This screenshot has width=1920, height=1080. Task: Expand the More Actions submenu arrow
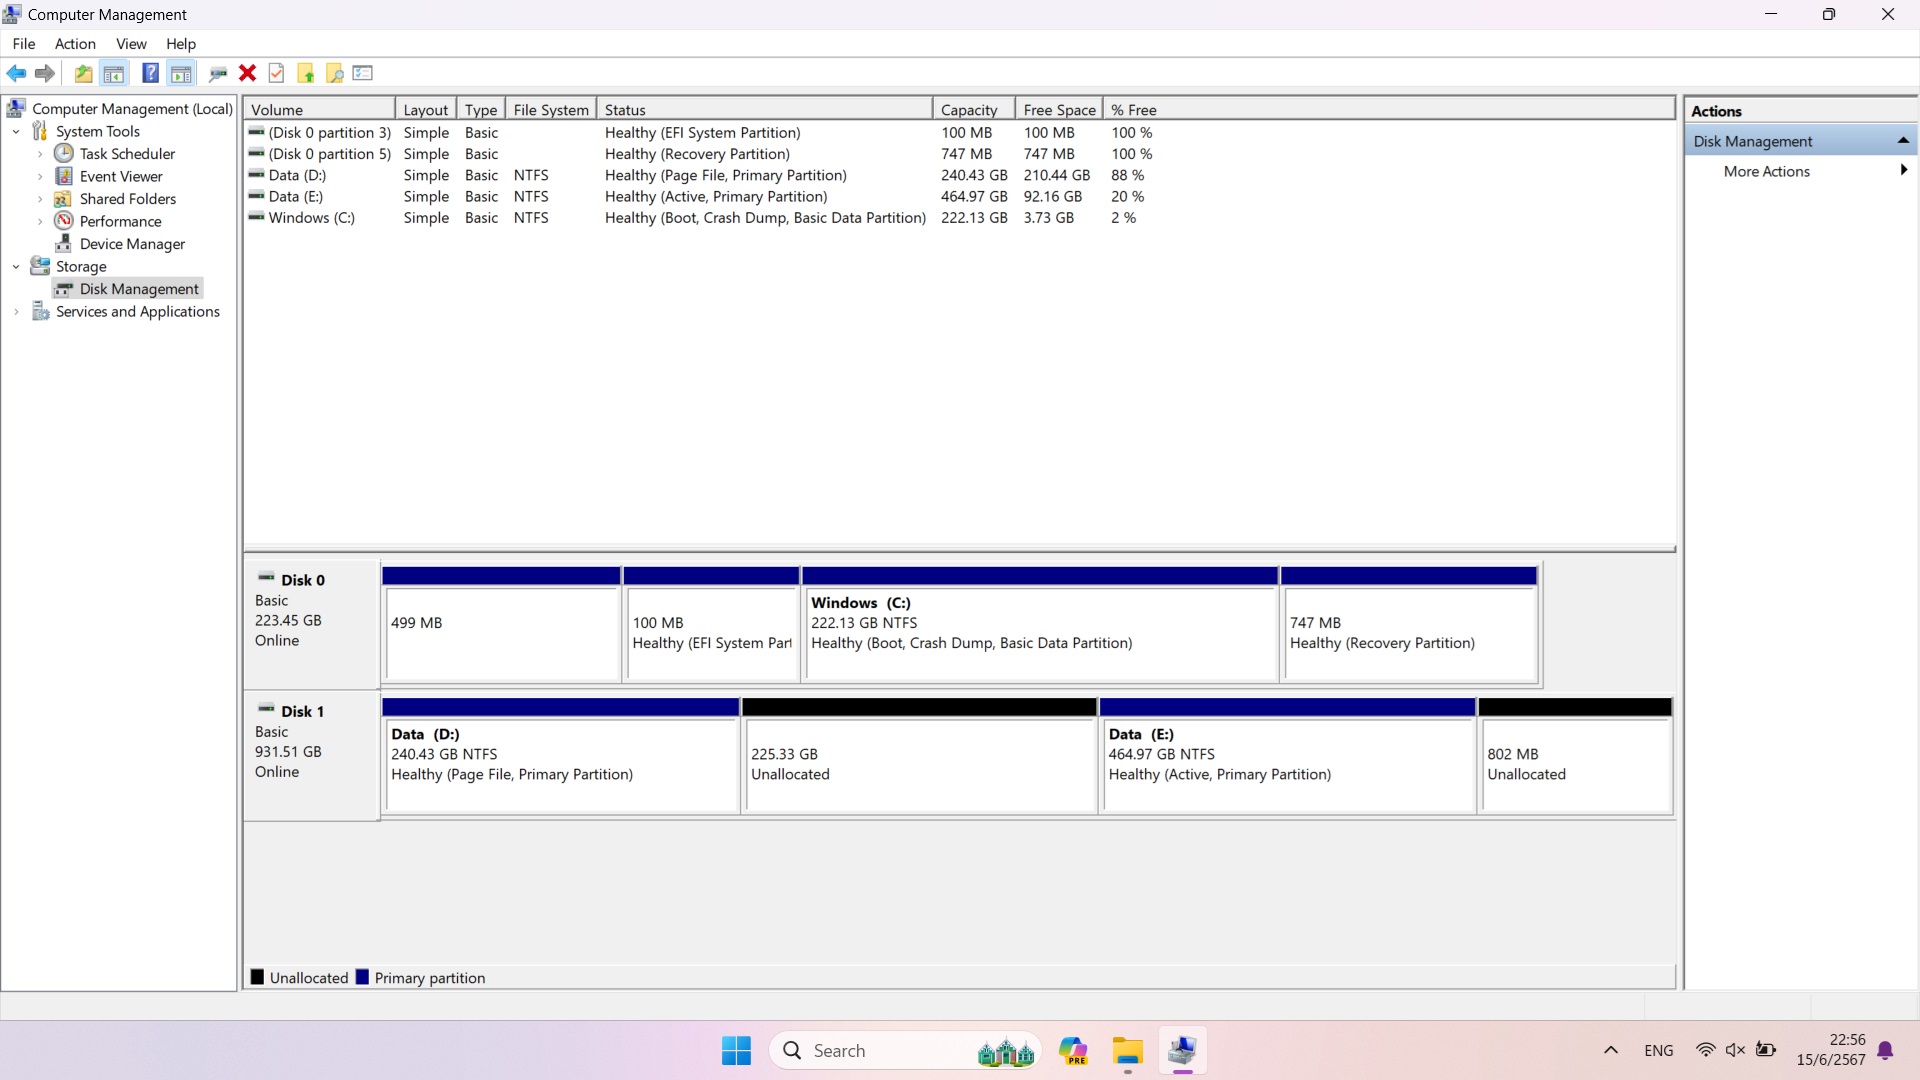[1903, 171]
